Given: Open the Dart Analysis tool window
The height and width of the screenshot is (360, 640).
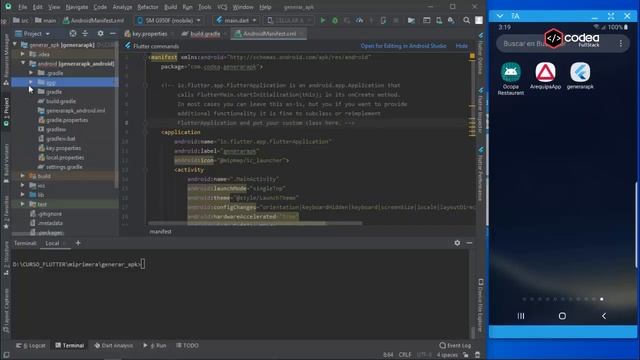Looking at the screenshot, I should [113, 345].
